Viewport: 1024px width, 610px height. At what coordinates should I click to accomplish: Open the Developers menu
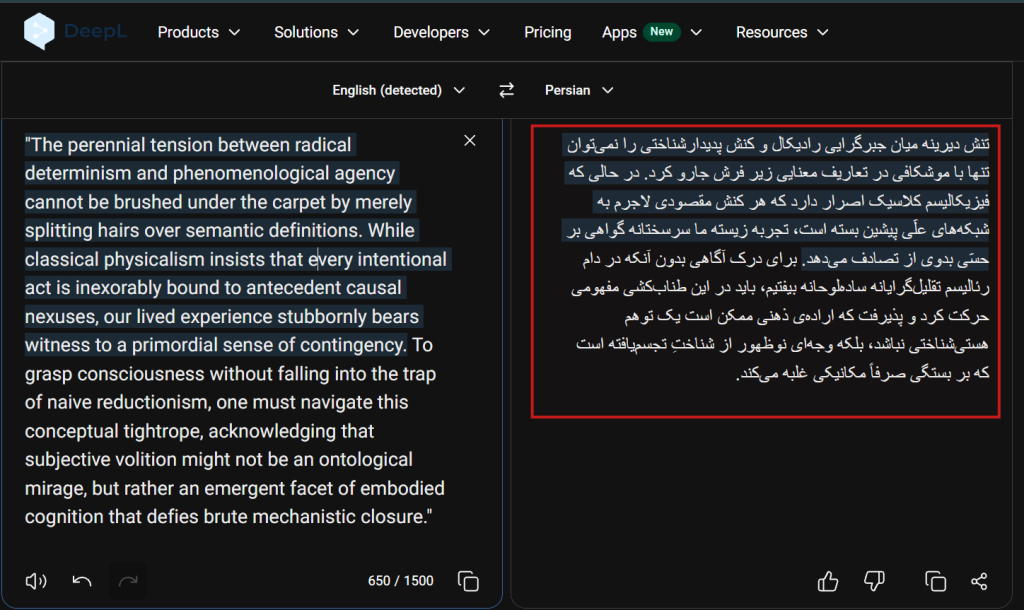[x=441, y=32]
